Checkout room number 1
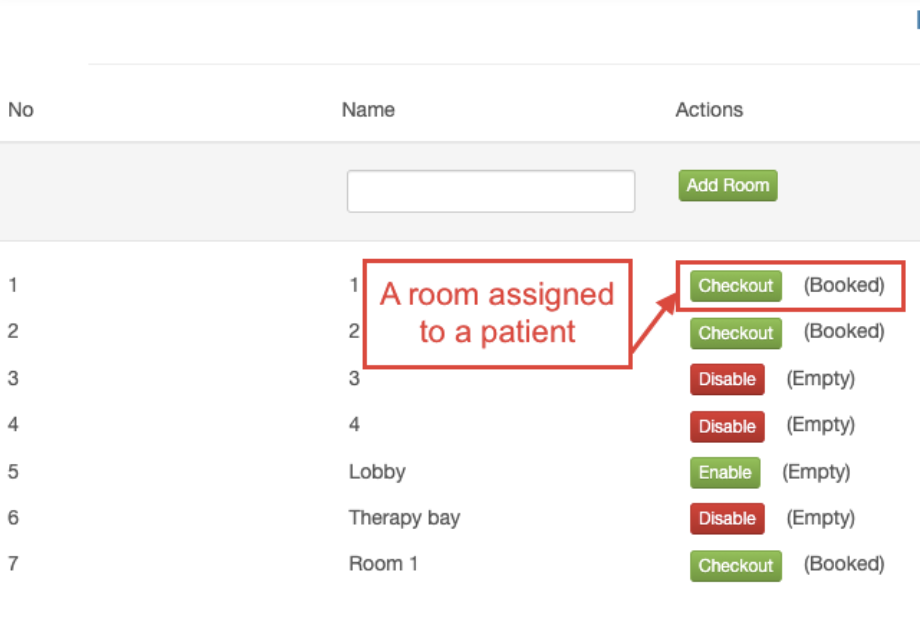 tap(735, 286)
